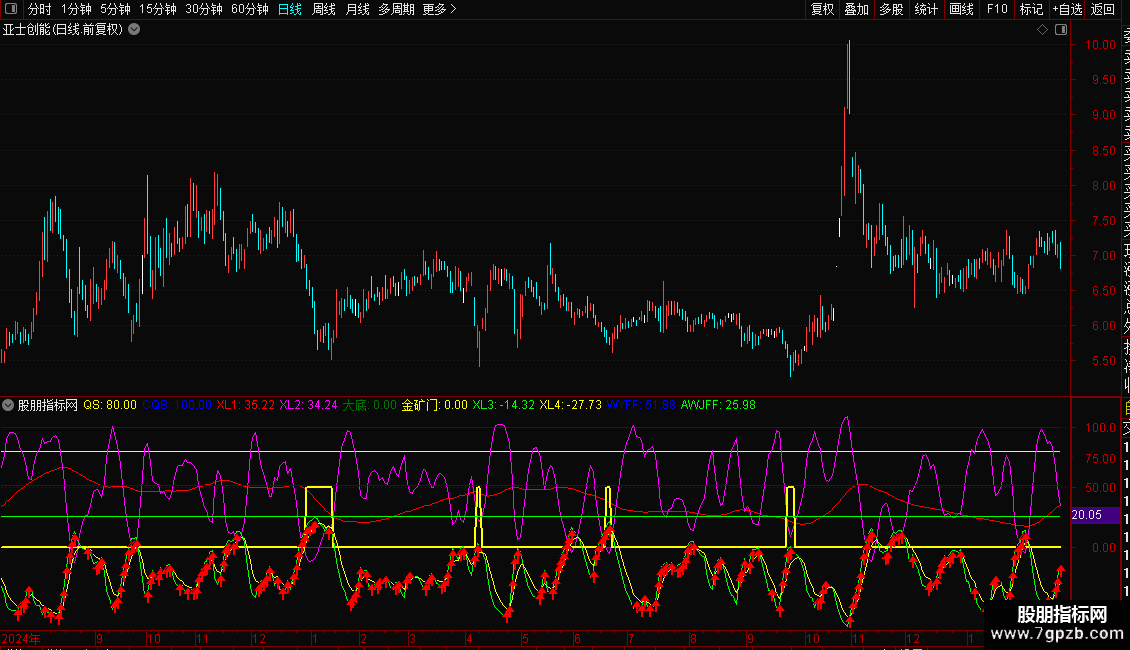
Task: Add stock via +自选 button
Action: [1067, 9]
